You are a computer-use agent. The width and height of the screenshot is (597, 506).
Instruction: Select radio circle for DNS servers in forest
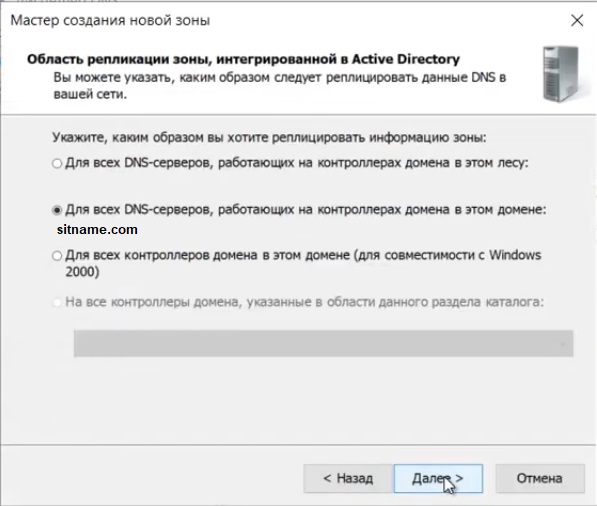[x=57, y=163]
